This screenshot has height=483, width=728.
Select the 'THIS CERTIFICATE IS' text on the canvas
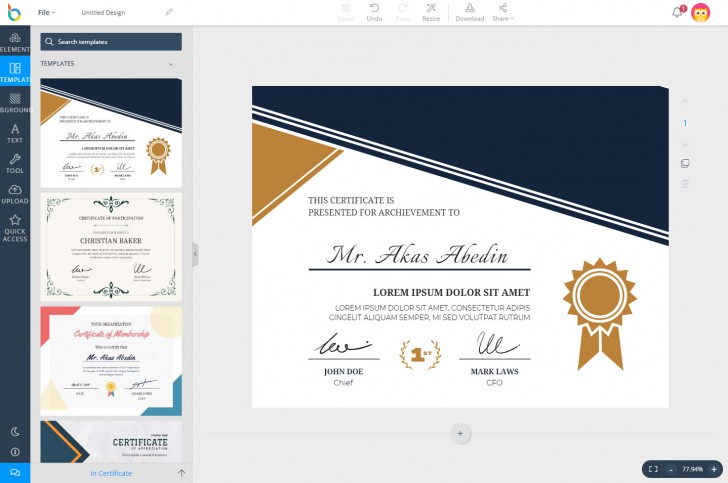click(x=351, y=200)
